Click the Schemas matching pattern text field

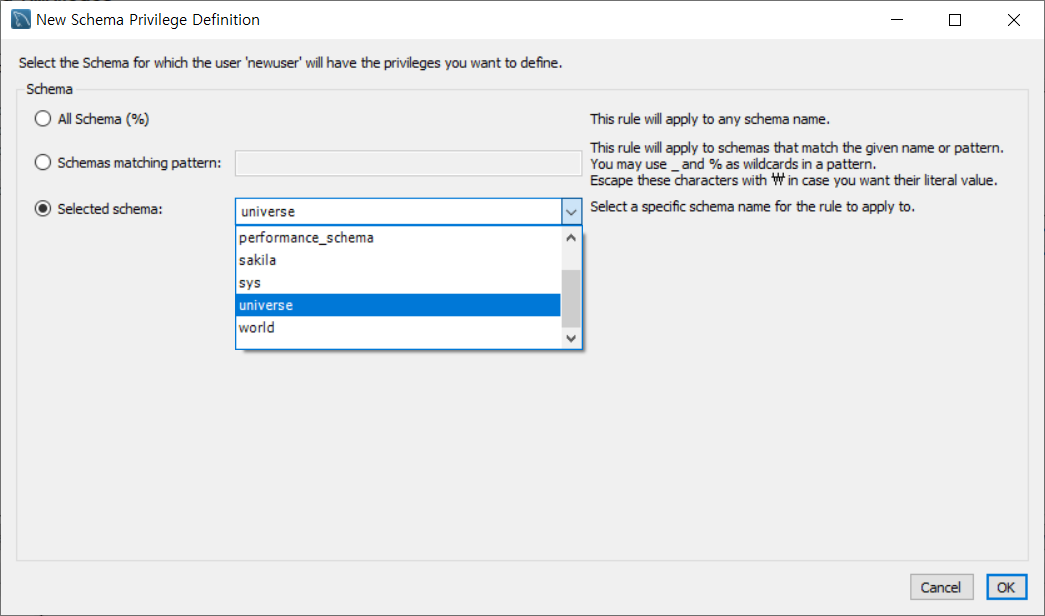coord(408,163)
